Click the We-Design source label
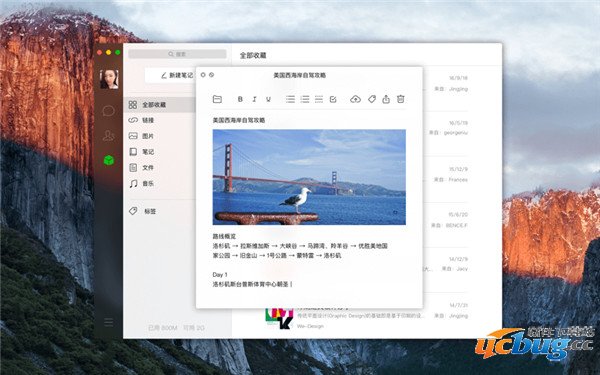 click(310, 326)
